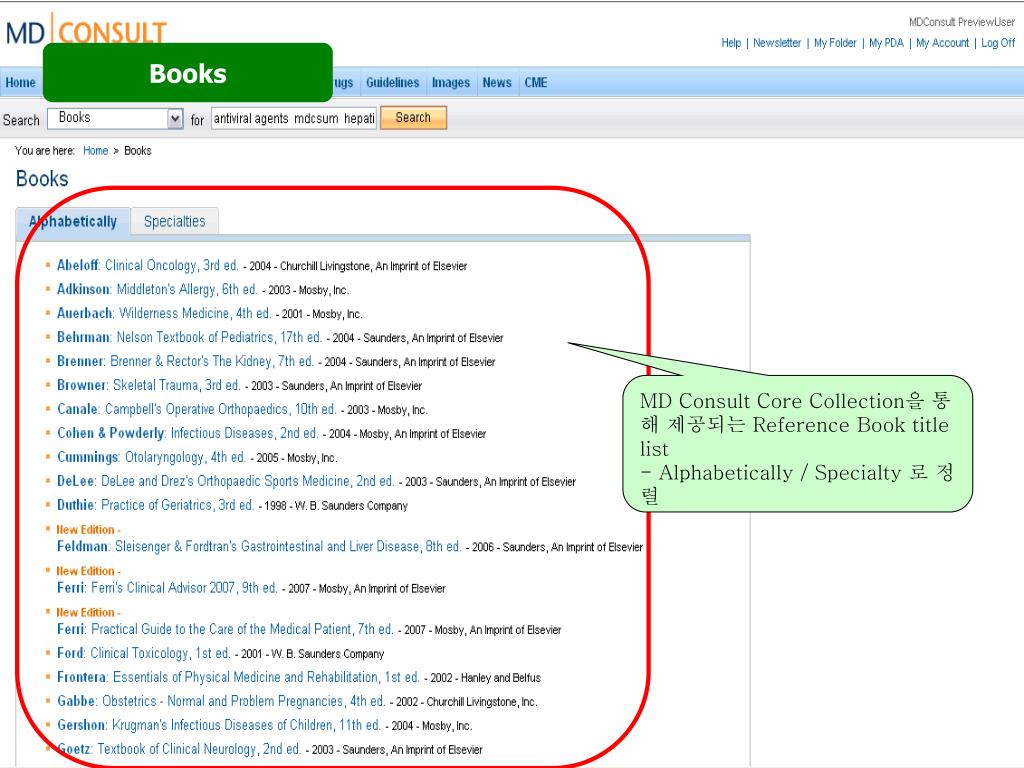Click the Log Off link
This screenshot has width=1024, height=768.
998,43
